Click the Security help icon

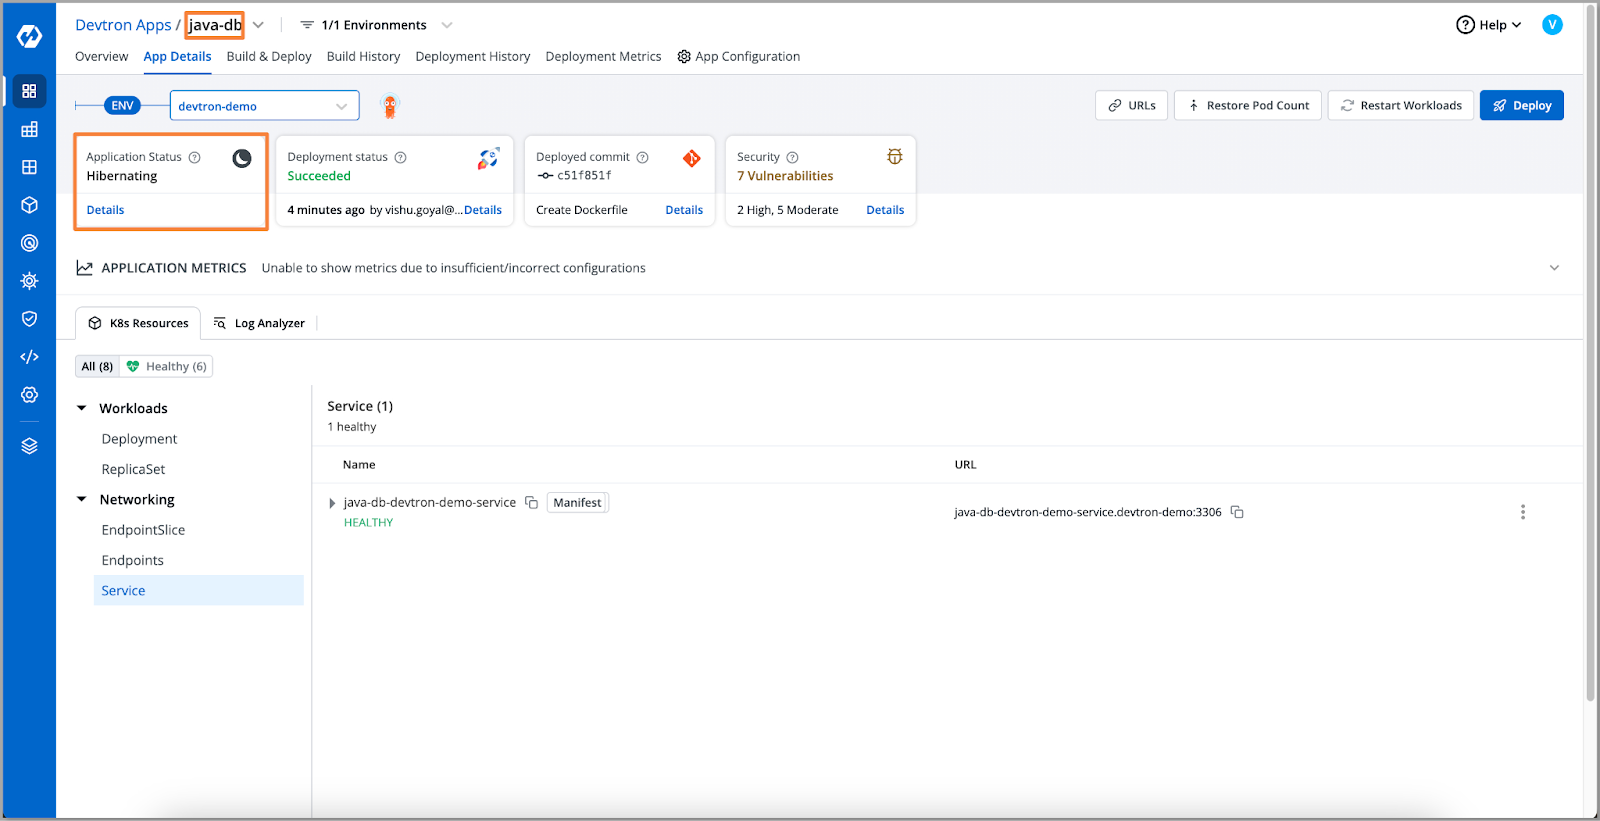(x=792, y=157)
